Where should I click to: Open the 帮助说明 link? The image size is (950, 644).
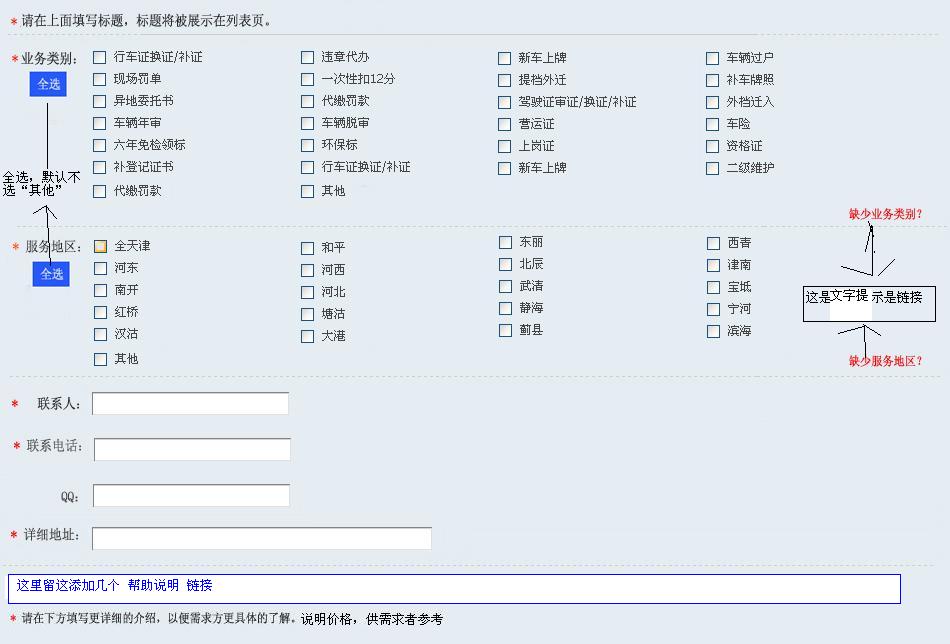(155, 586)
